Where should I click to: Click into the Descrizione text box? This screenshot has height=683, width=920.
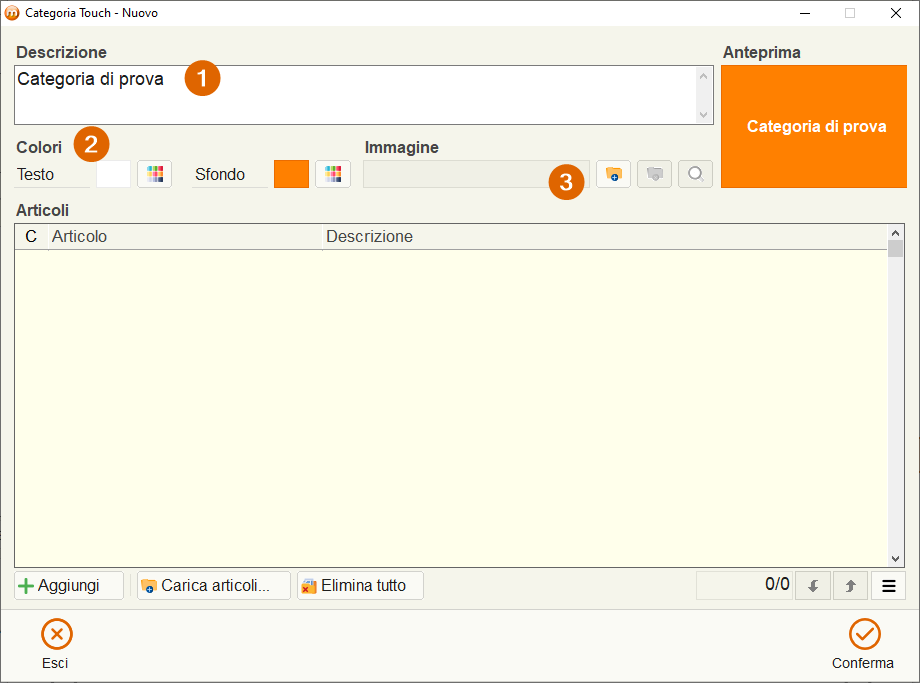click(x=364, y=95)
